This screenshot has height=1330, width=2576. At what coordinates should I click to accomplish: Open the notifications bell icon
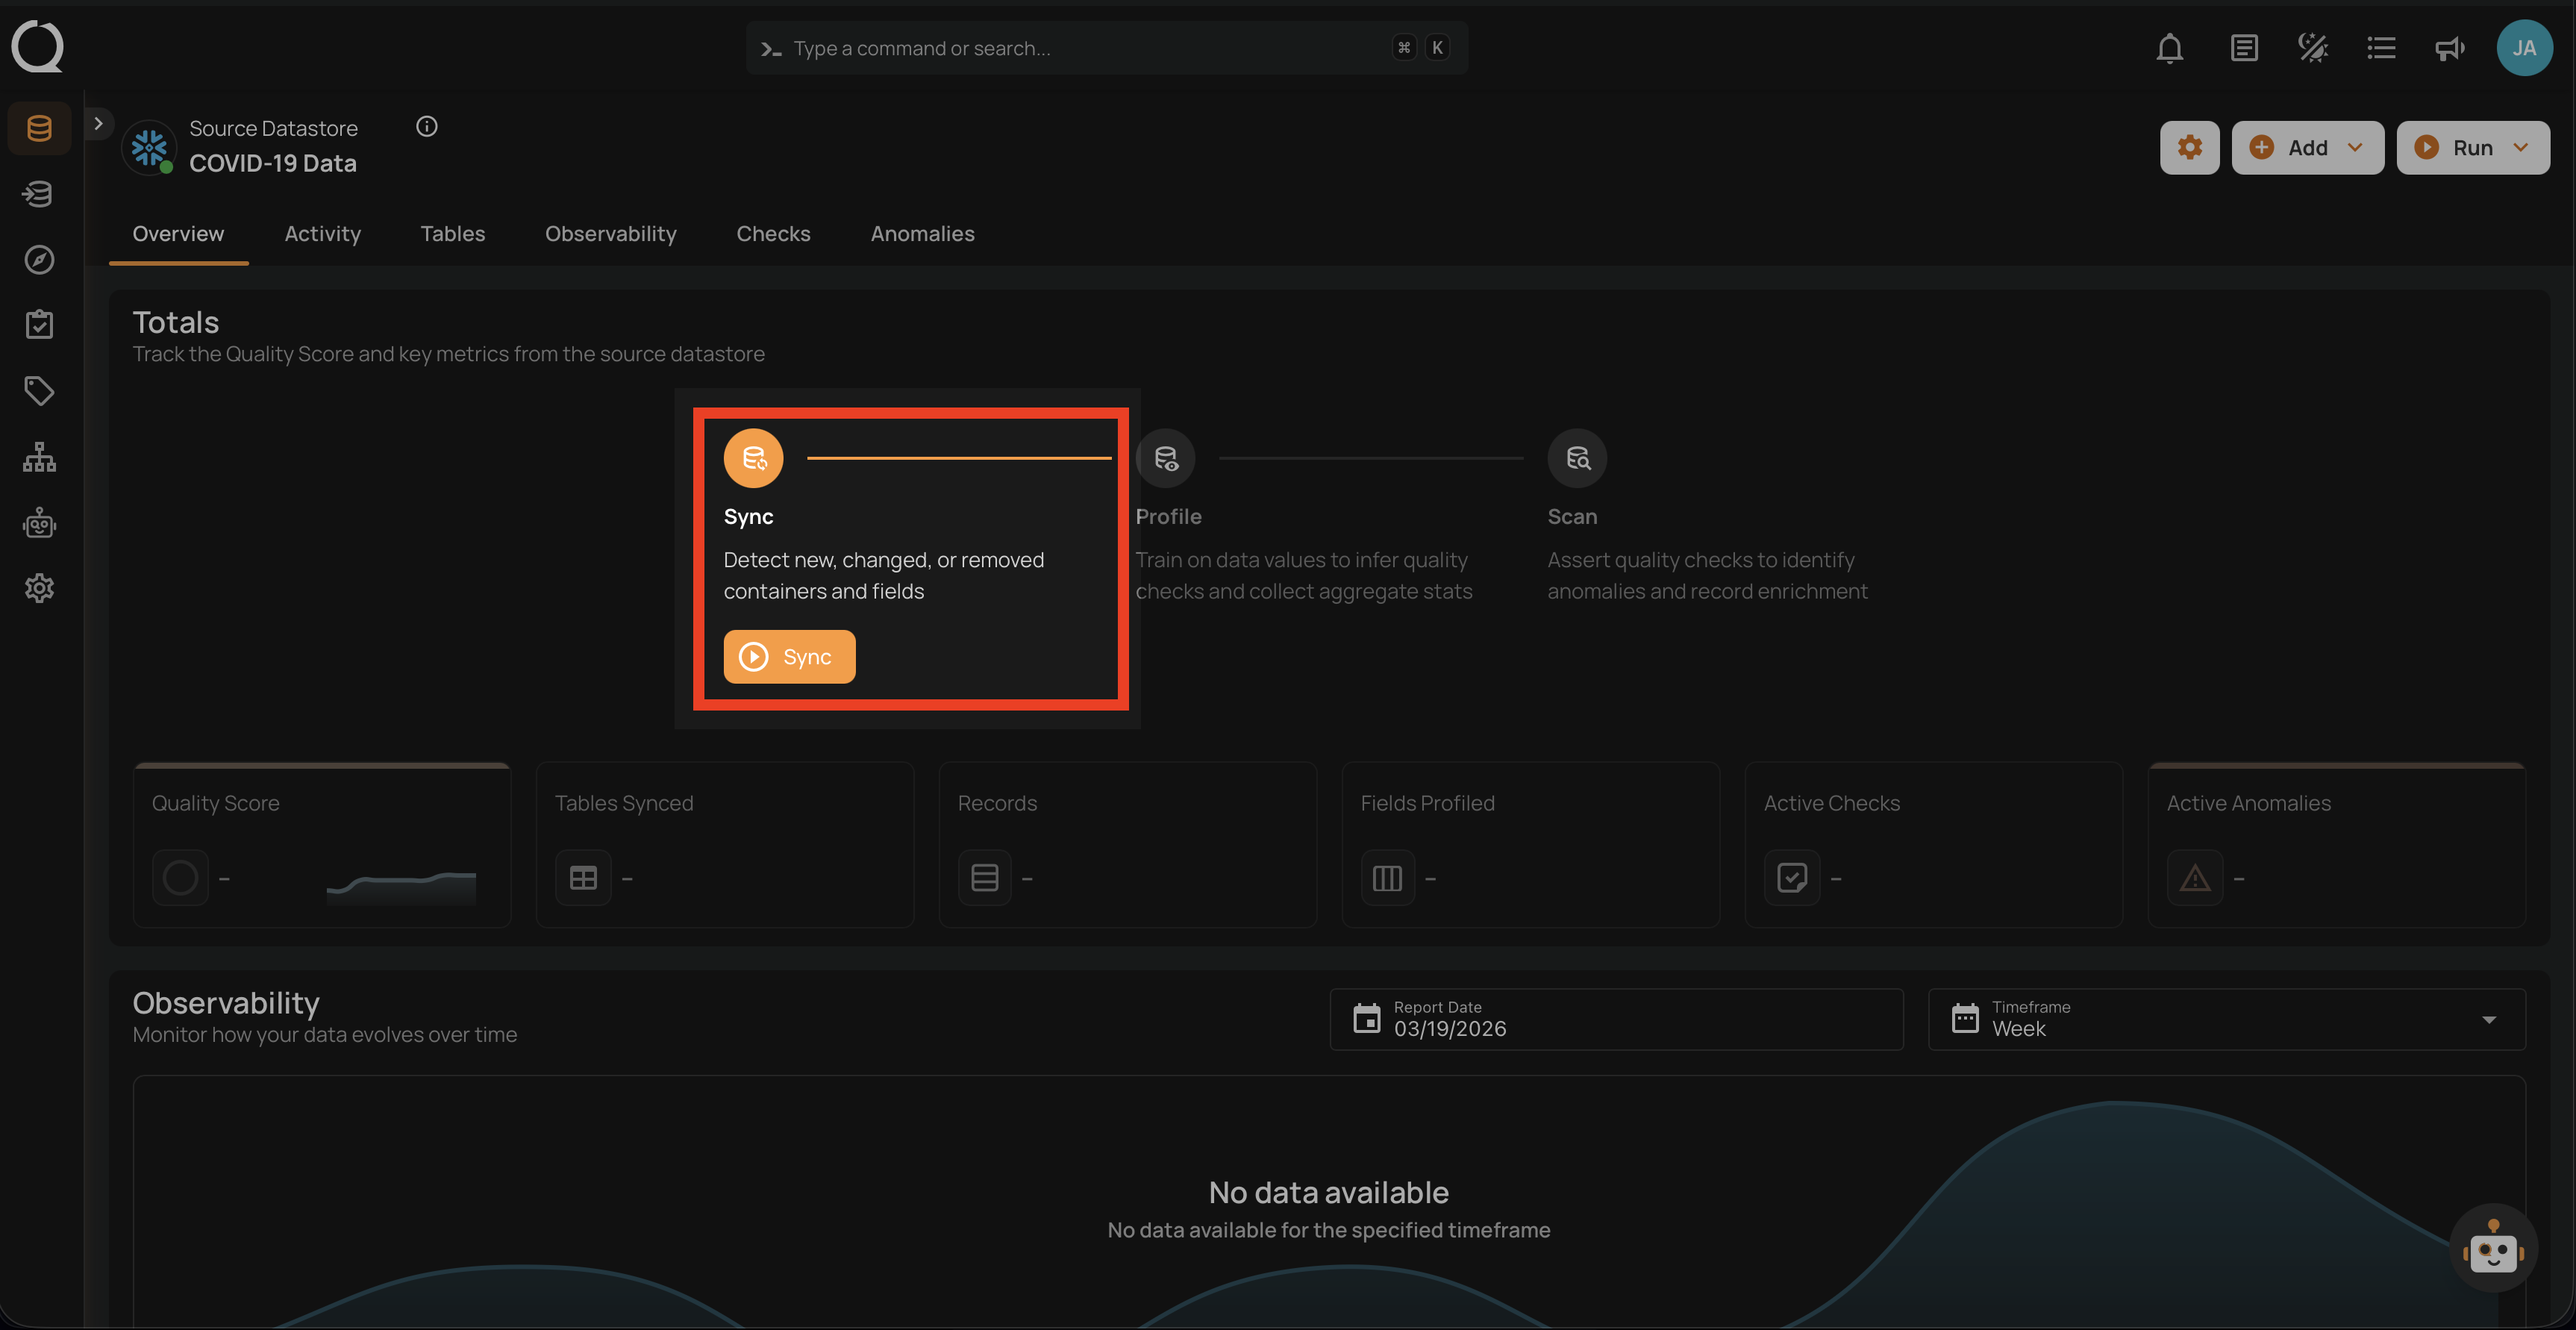2169,48
